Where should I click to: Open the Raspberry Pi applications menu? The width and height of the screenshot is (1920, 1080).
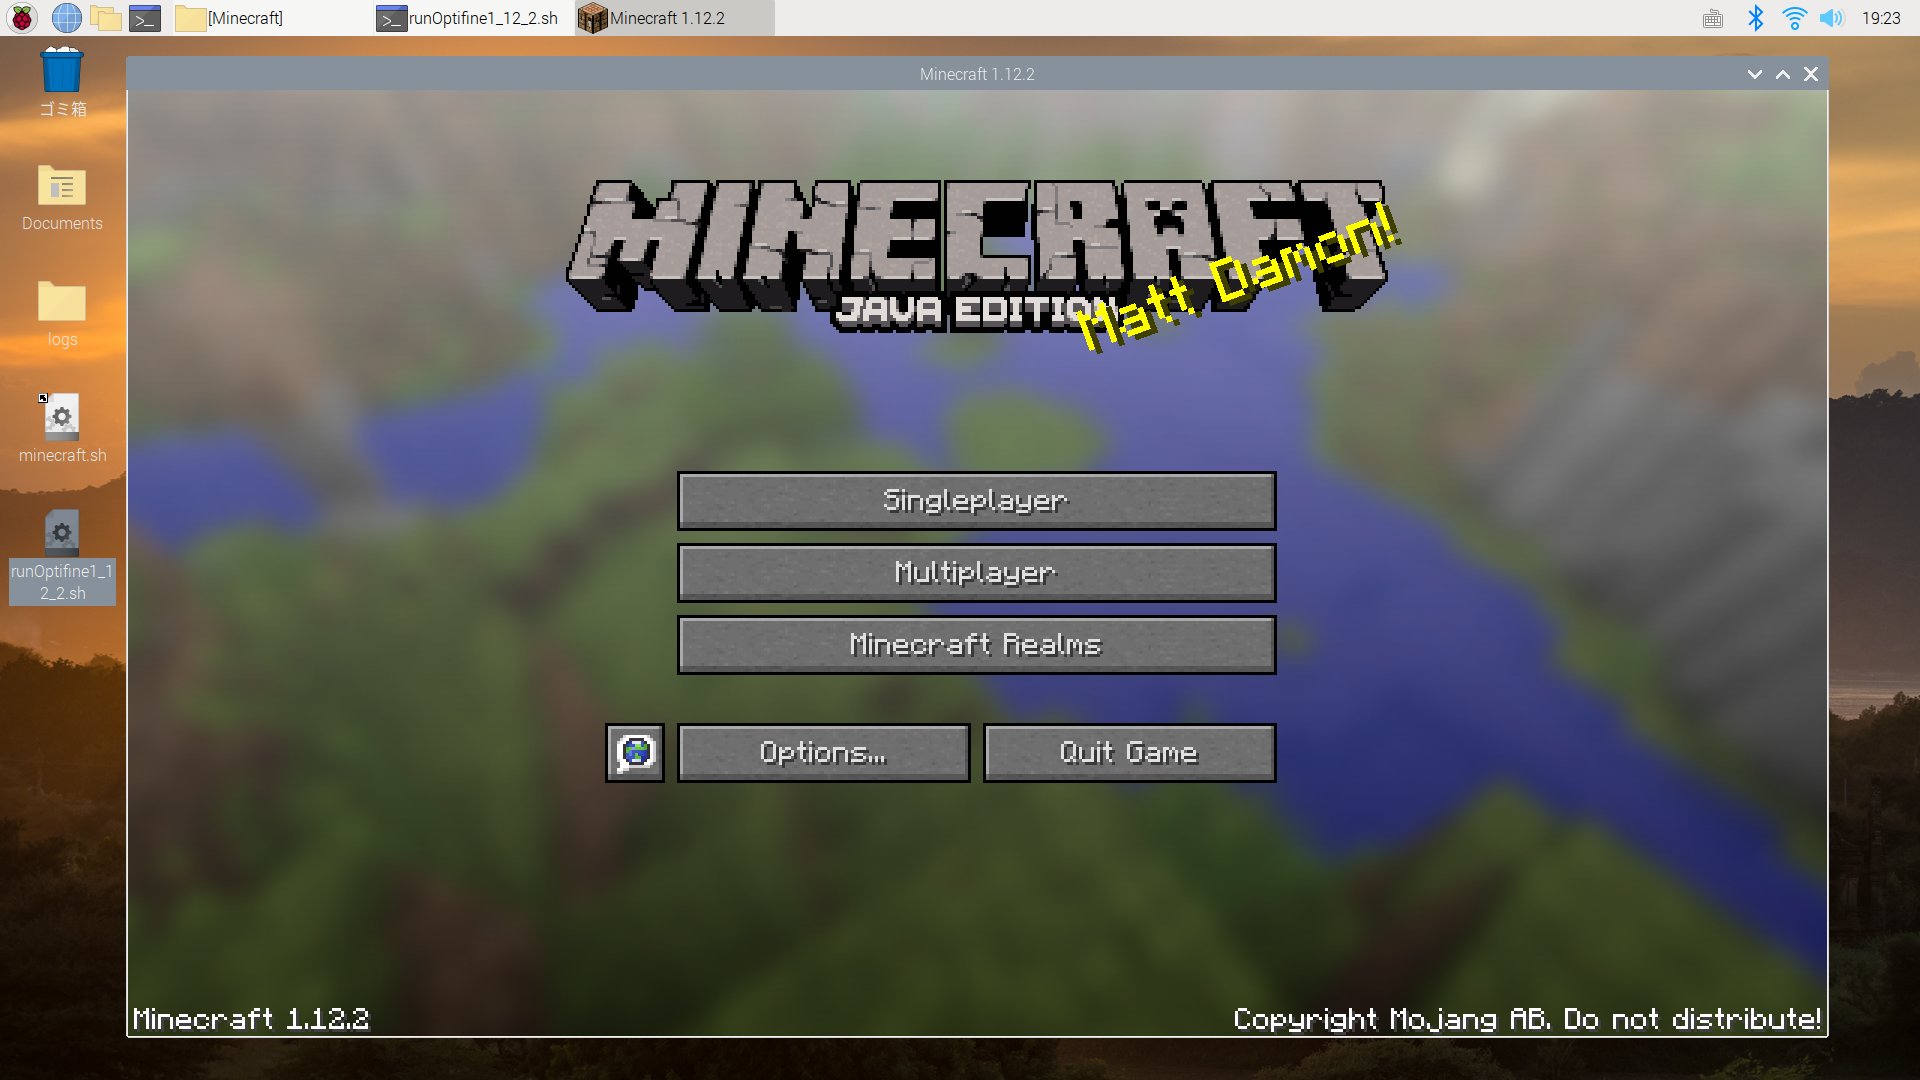coord(22,18)
